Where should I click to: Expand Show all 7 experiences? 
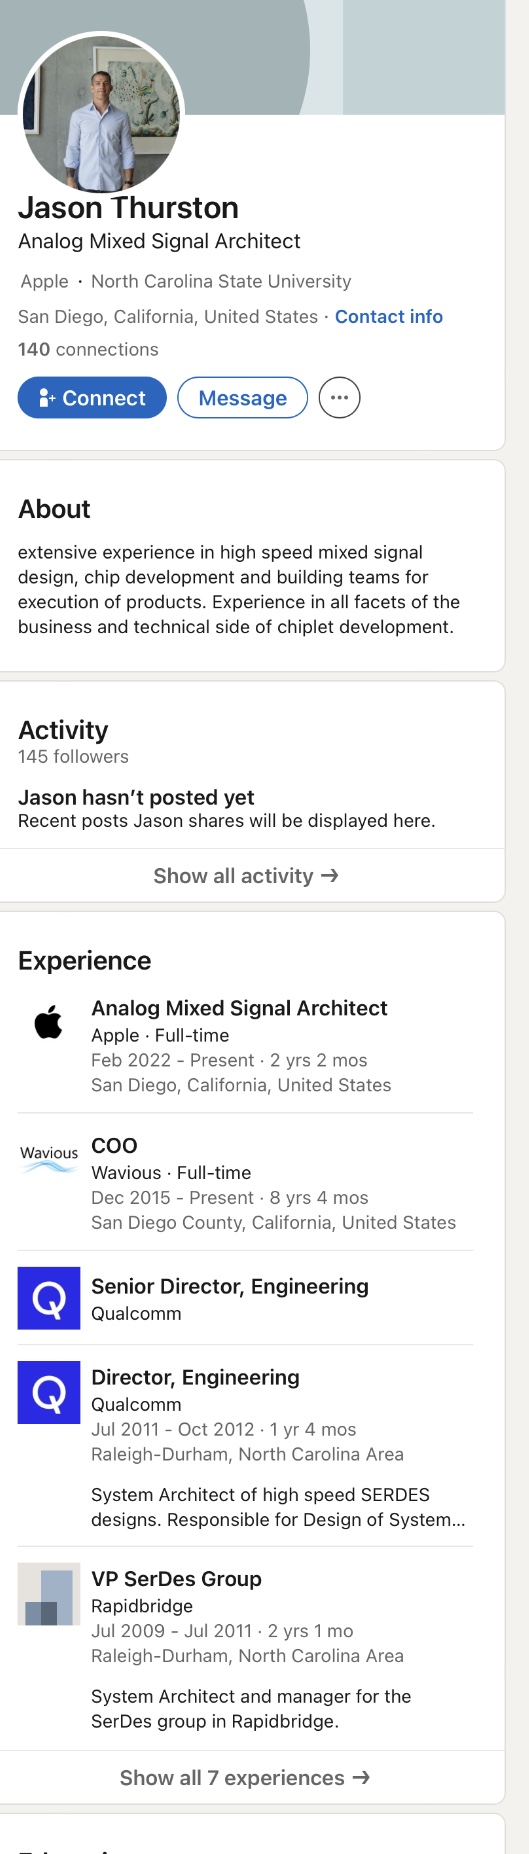pyautogui.click(x=246, y=1778)
